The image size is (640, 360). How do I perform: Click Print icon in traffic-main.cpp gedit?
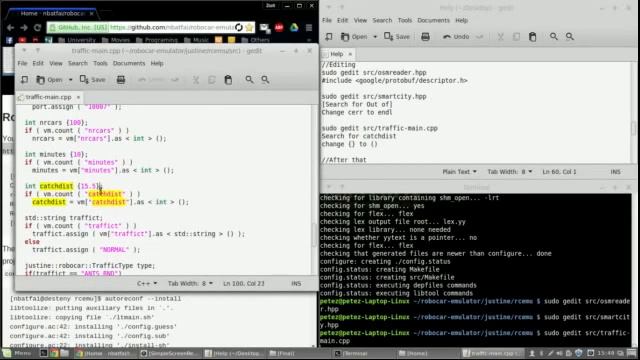click(121, 80)
